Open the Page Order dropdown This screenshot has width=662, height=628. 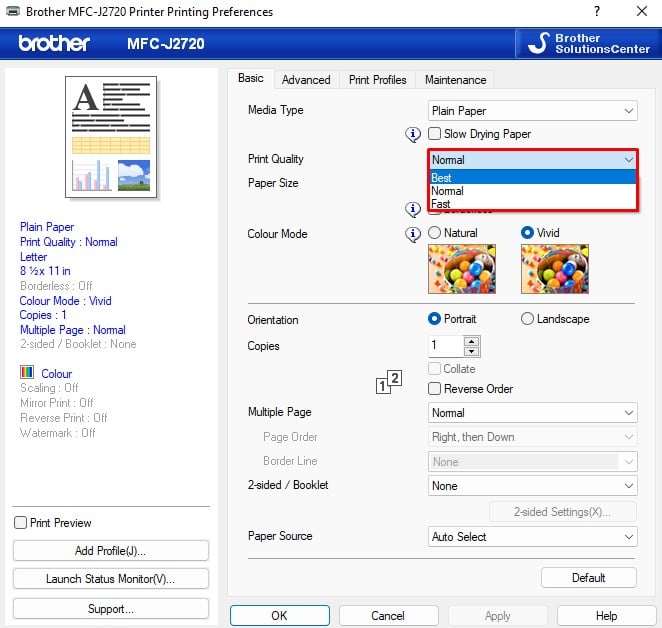(x=532, y=437)
